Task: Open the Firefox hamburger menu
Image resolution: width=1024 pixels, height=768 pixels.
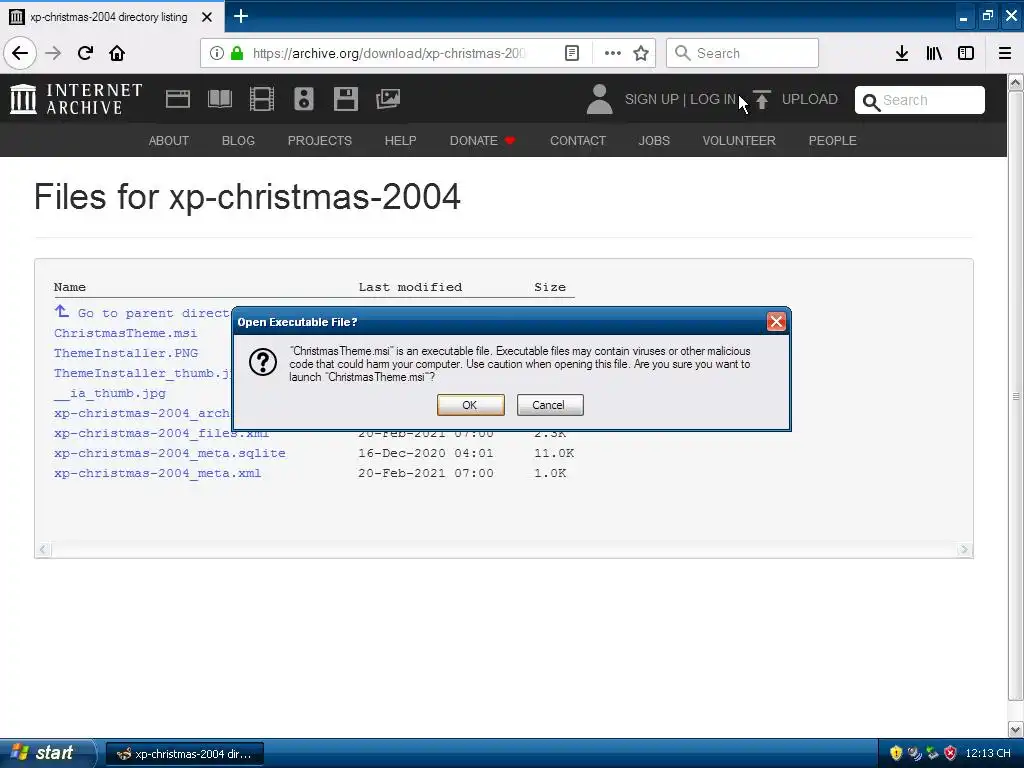Action: [1005, 53]
